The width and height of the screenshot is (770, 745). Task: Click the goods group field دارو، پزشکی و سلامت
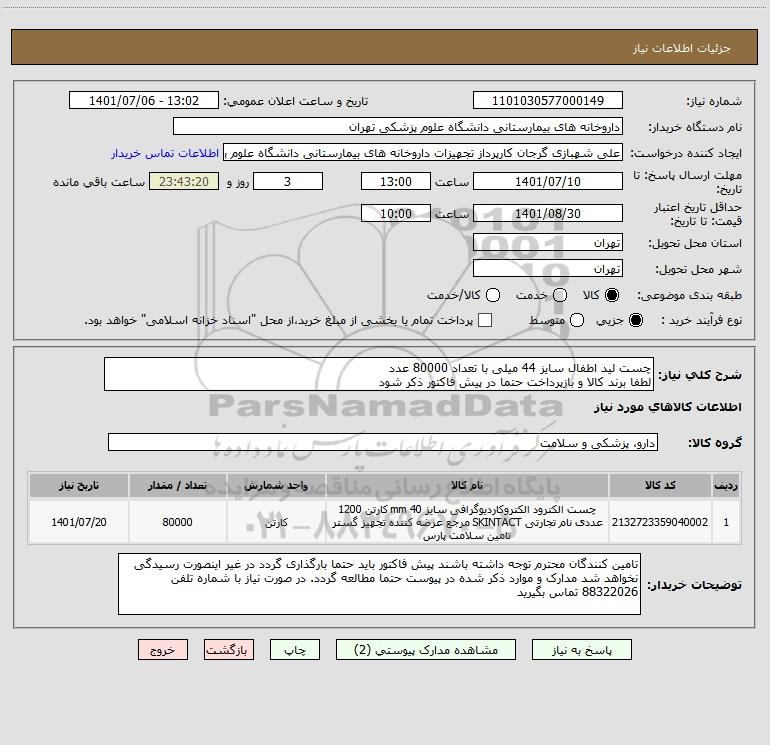383,442
